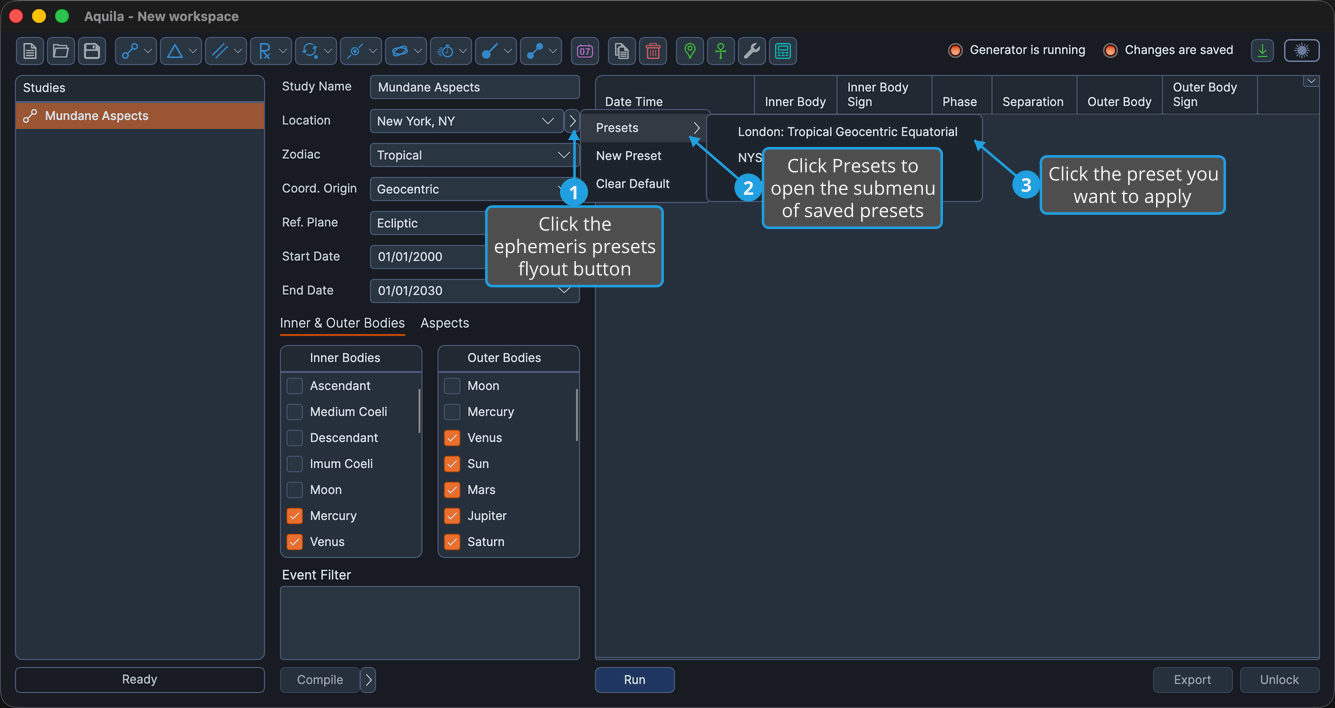
Task: Check the Ascendant inner body
Action: pyautogui.click(x=294, y=386)
